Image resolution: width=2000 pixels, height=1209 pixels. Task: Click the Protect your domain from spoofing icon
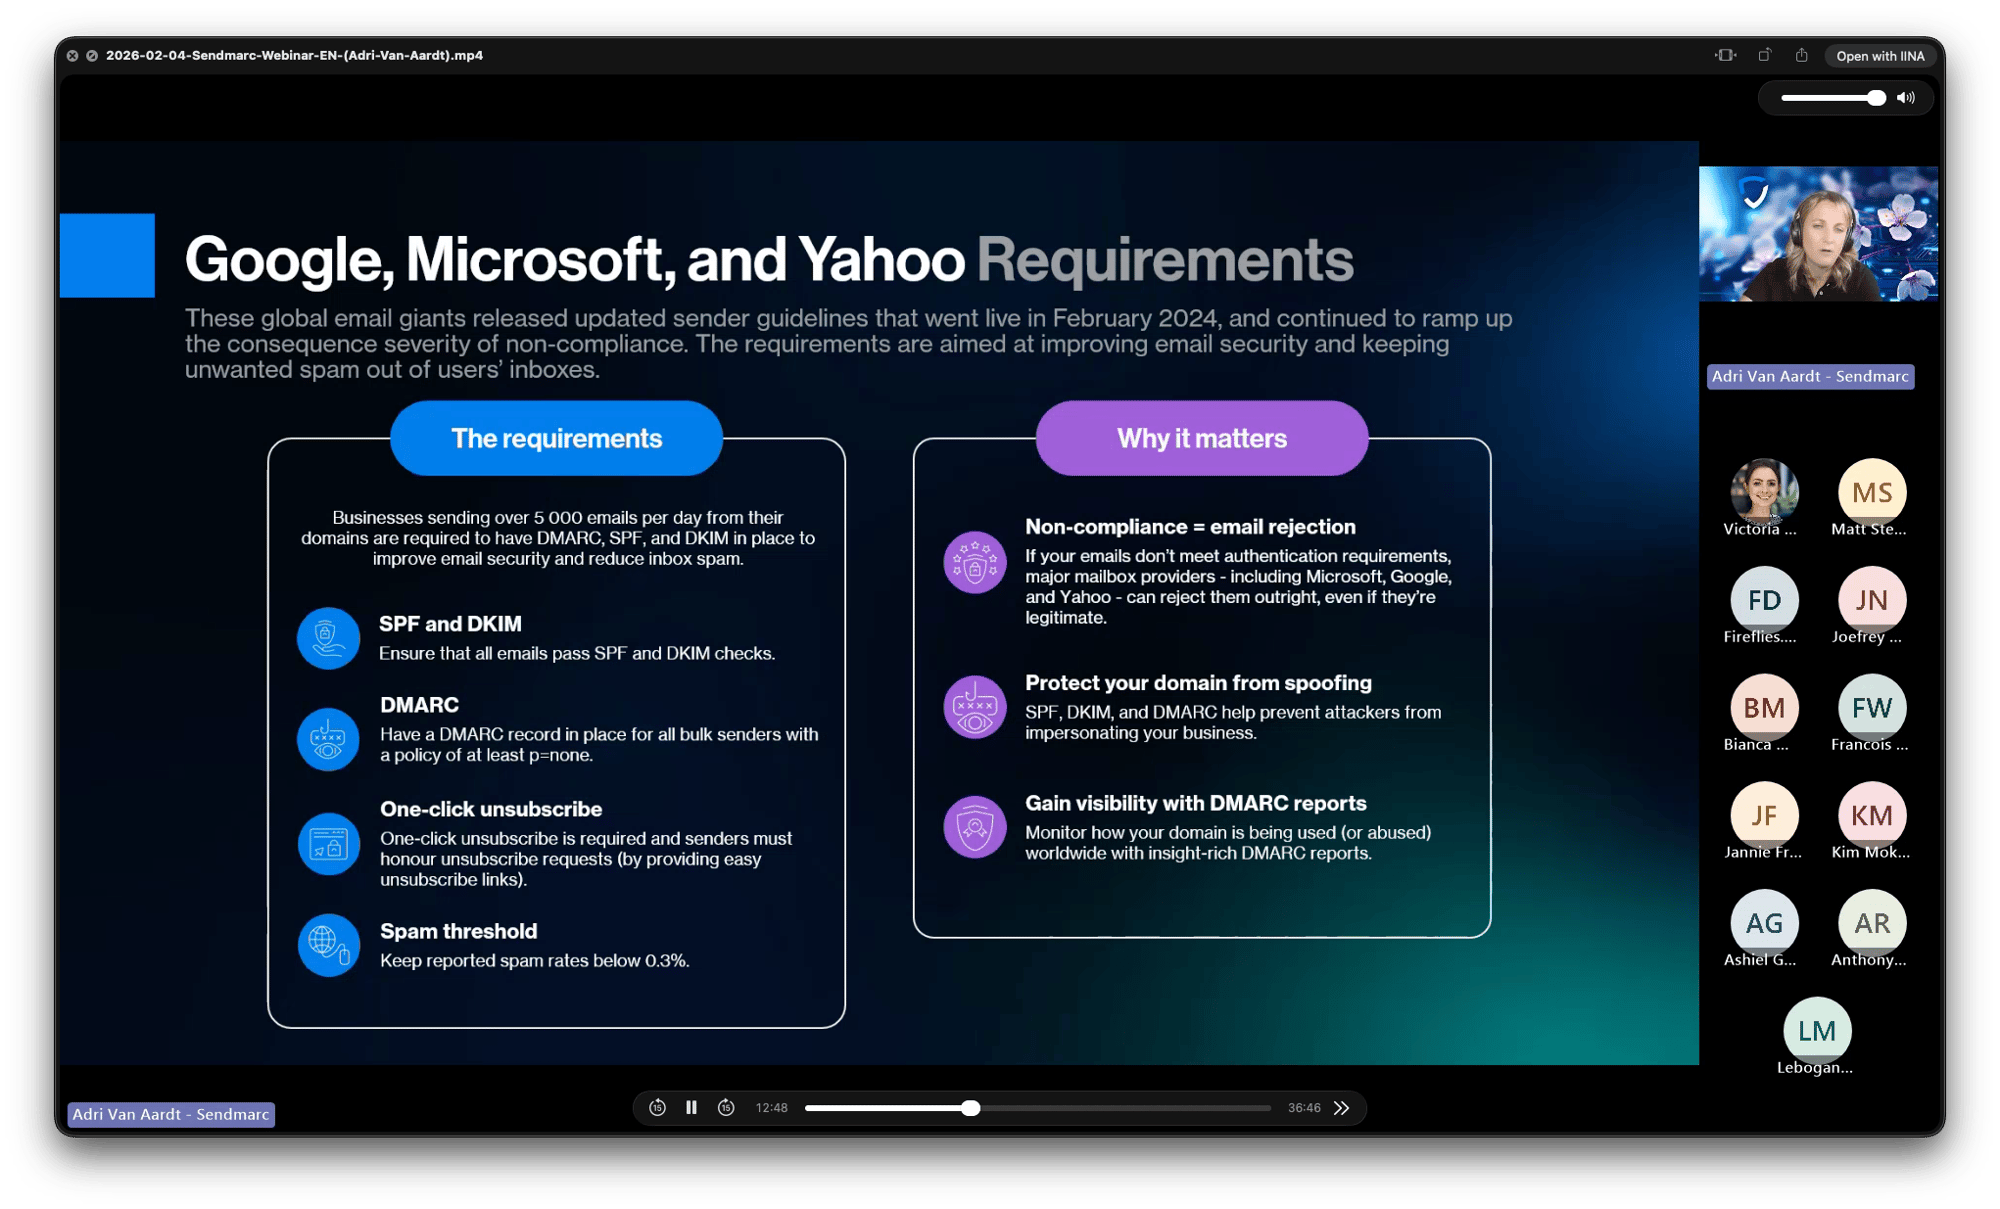point(975,707)
